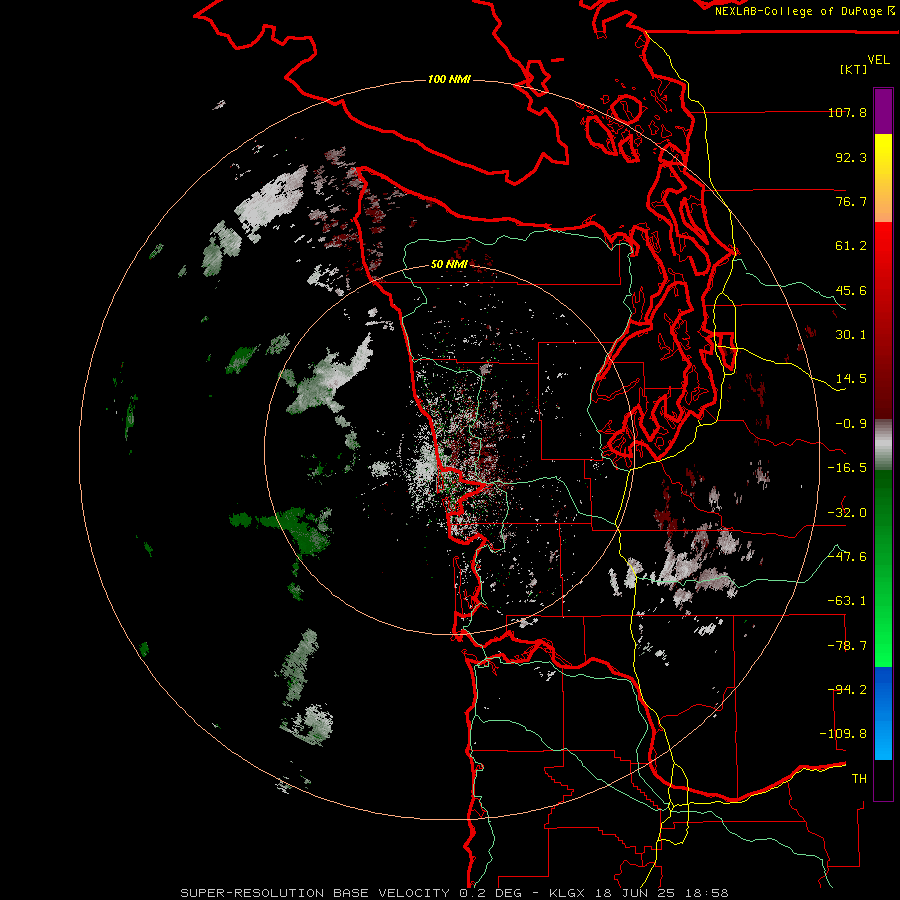Image resolution: width=900 pixels, height=900 pixels.
Task: Click the 61.2 velocity scale value
Action: [851, 246]
